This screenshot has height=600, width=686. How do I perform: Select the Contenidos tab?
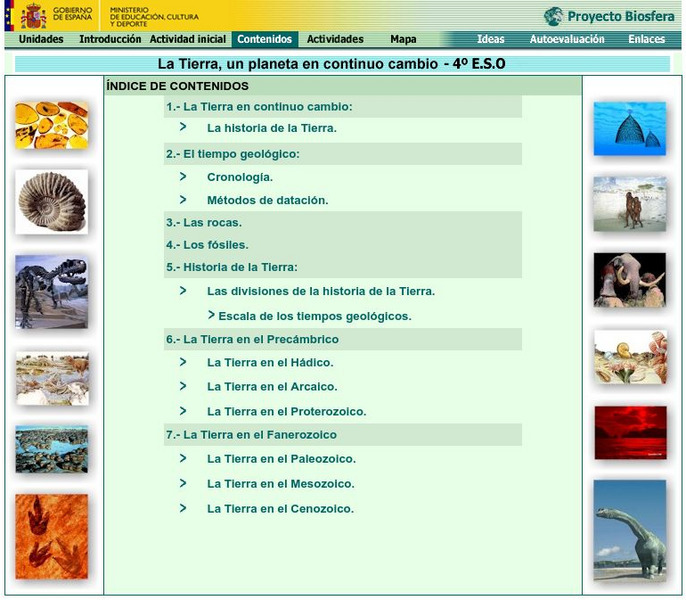click(265, 39)
